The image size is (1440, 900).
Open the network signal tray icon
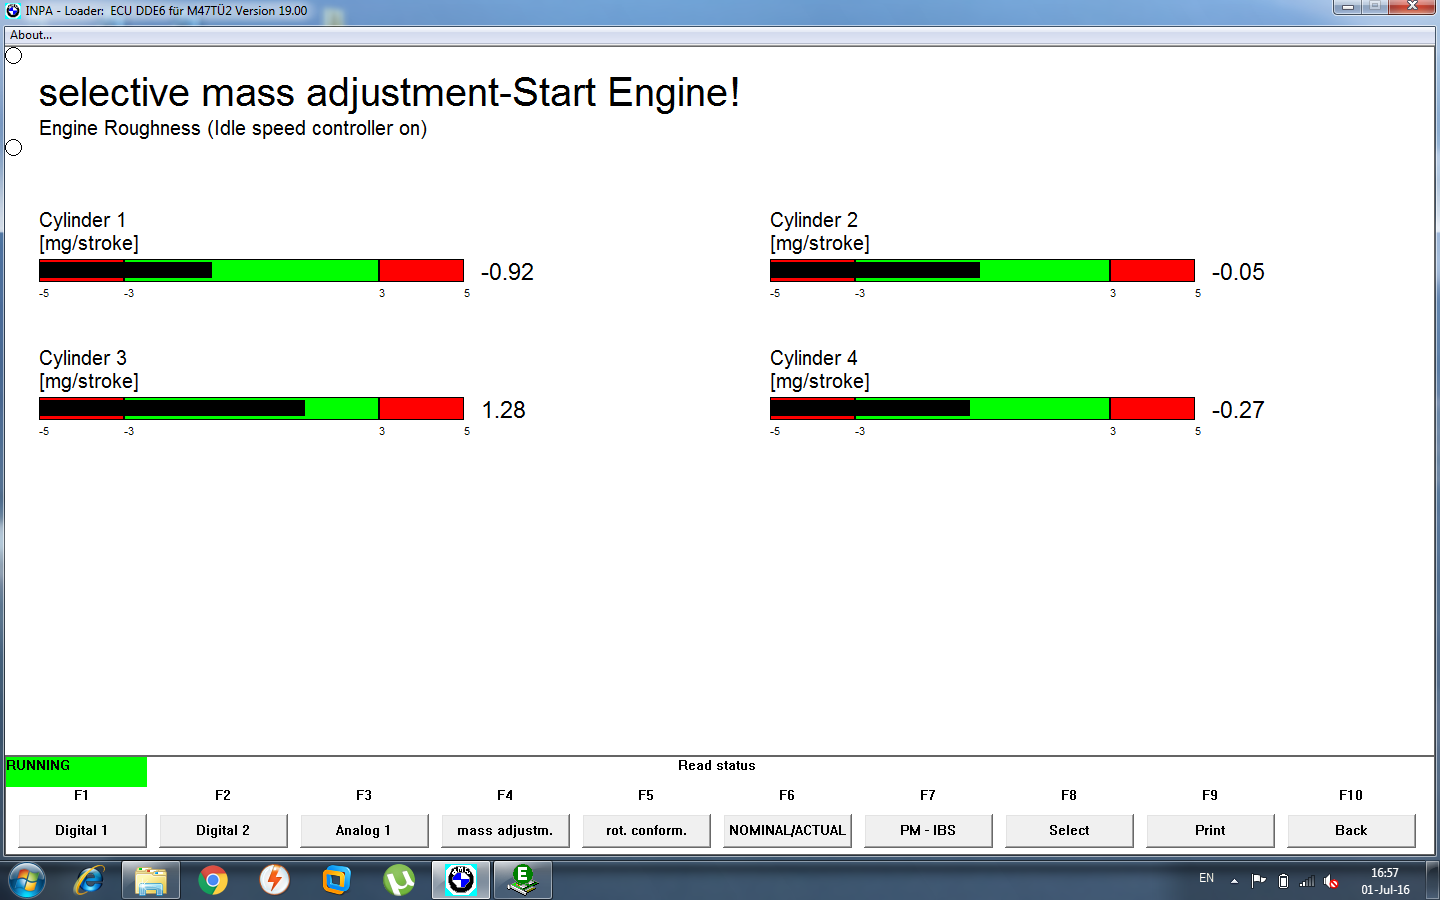pyautogui.click(x=1307, y=880)
